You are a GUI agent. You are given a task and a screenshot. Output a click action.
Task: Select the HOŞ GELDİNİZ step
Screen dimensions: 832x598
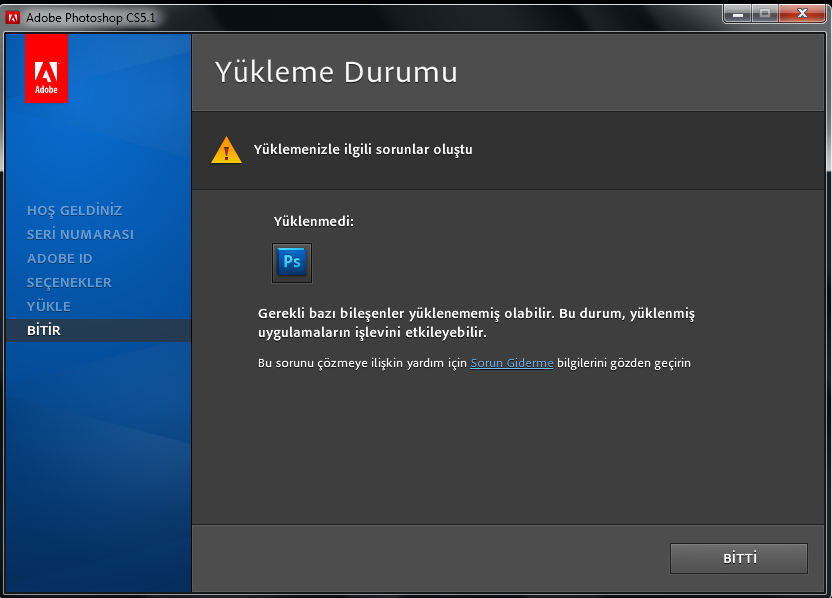coord(74,210)
